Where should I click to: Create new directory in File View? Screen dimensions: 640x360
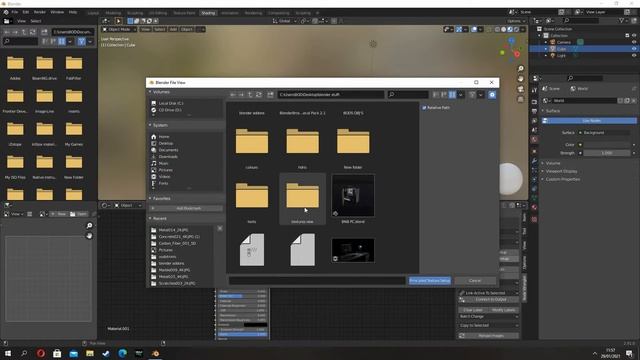point(270,95)
